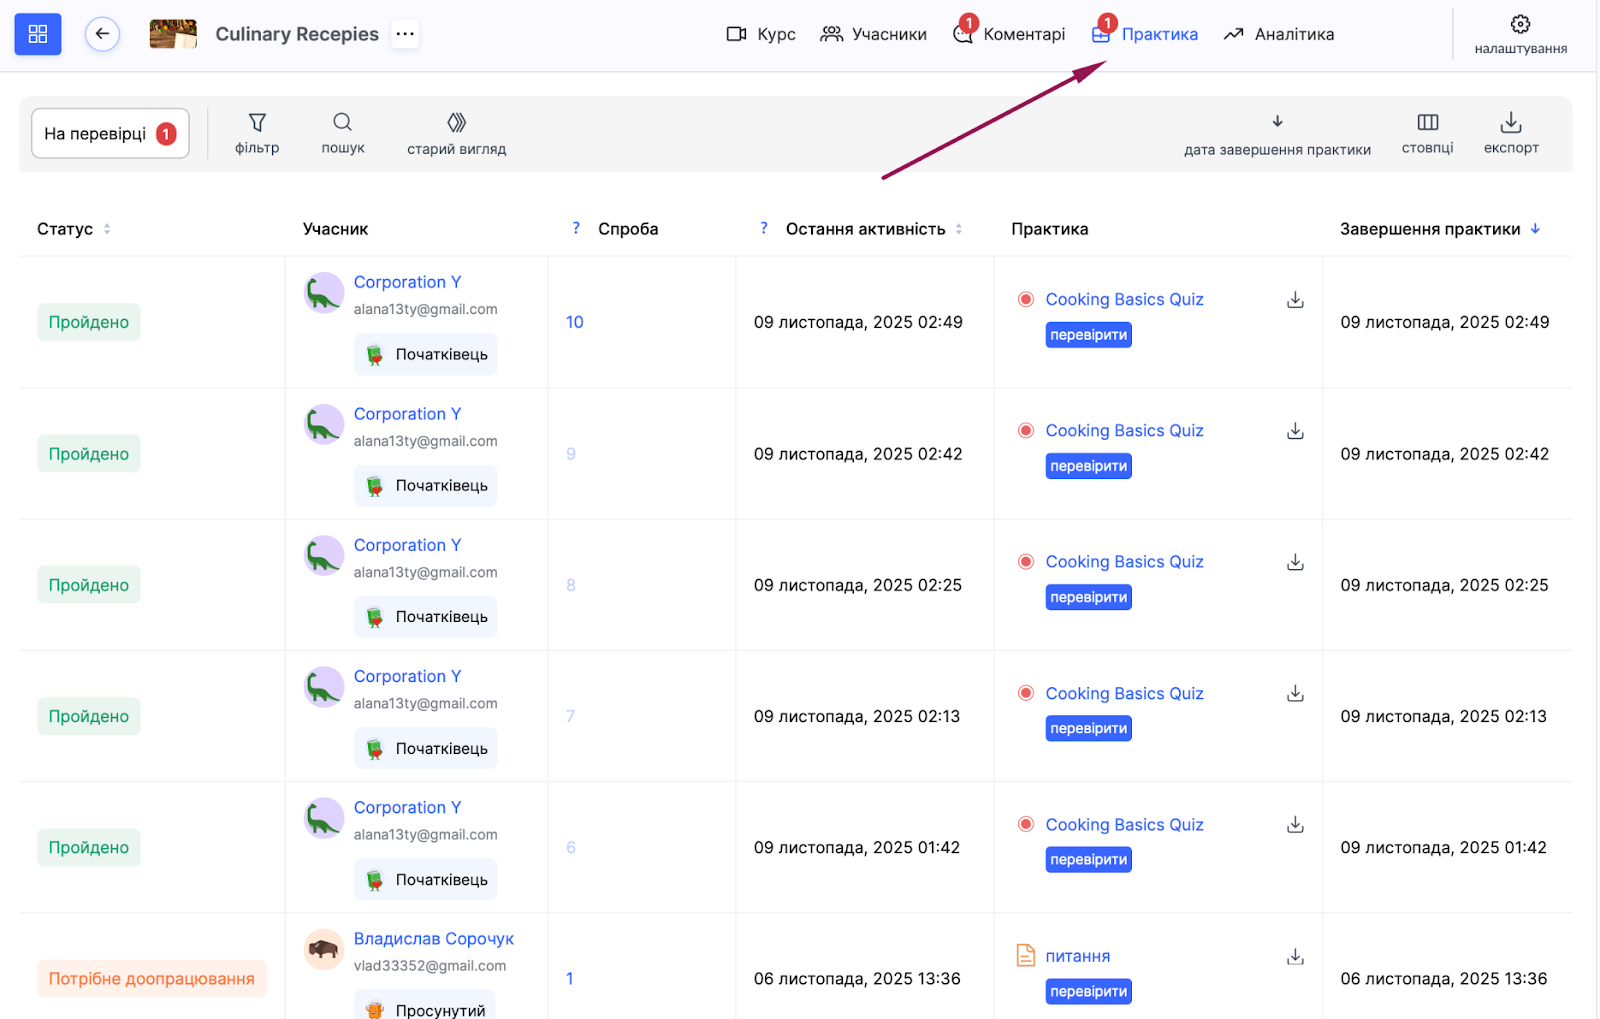Open the columns (стовпці) chooser

[1427, 133]
